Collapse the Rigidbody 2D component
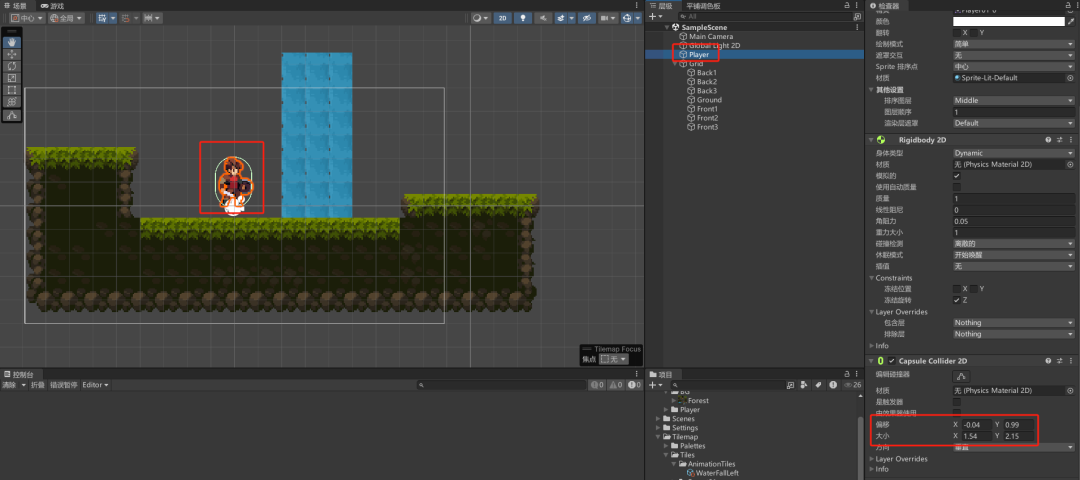This screenshot has width=1080, height=480. point(871,140)
